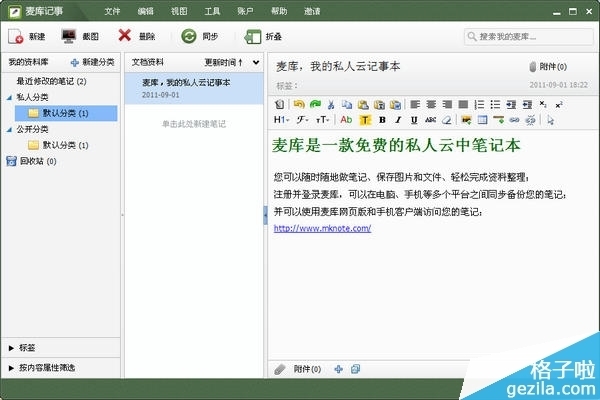Image resolution: width=600 pixels, height=400 pixels.
Task: Click the Paste from Word icon
Action: tap(395, 104)
